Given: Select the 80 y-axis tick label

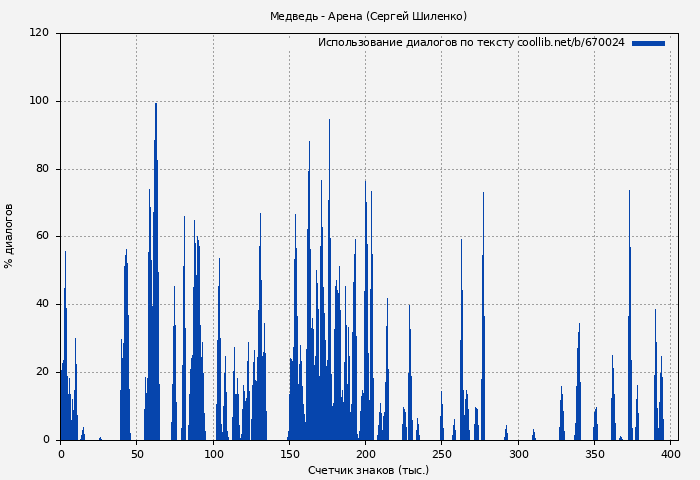Looking at the screenshot, I should [x=42, y=169].
